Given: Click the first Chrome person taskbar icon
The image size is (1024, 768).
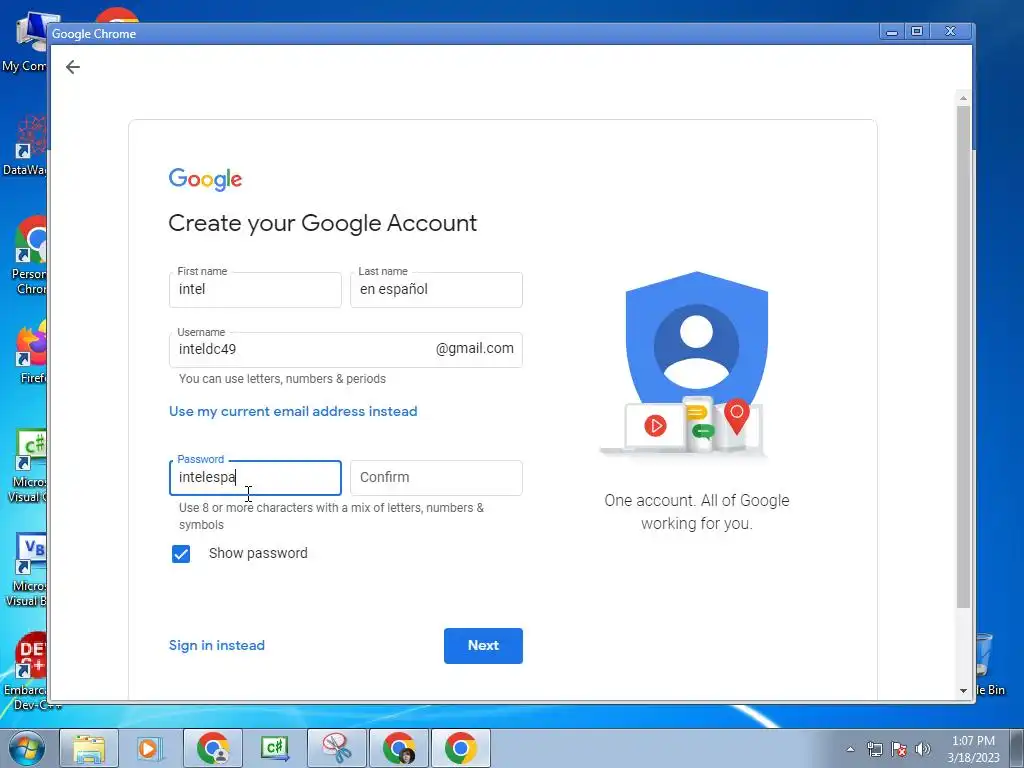Looking at the screenshot, I should (213, 748).
